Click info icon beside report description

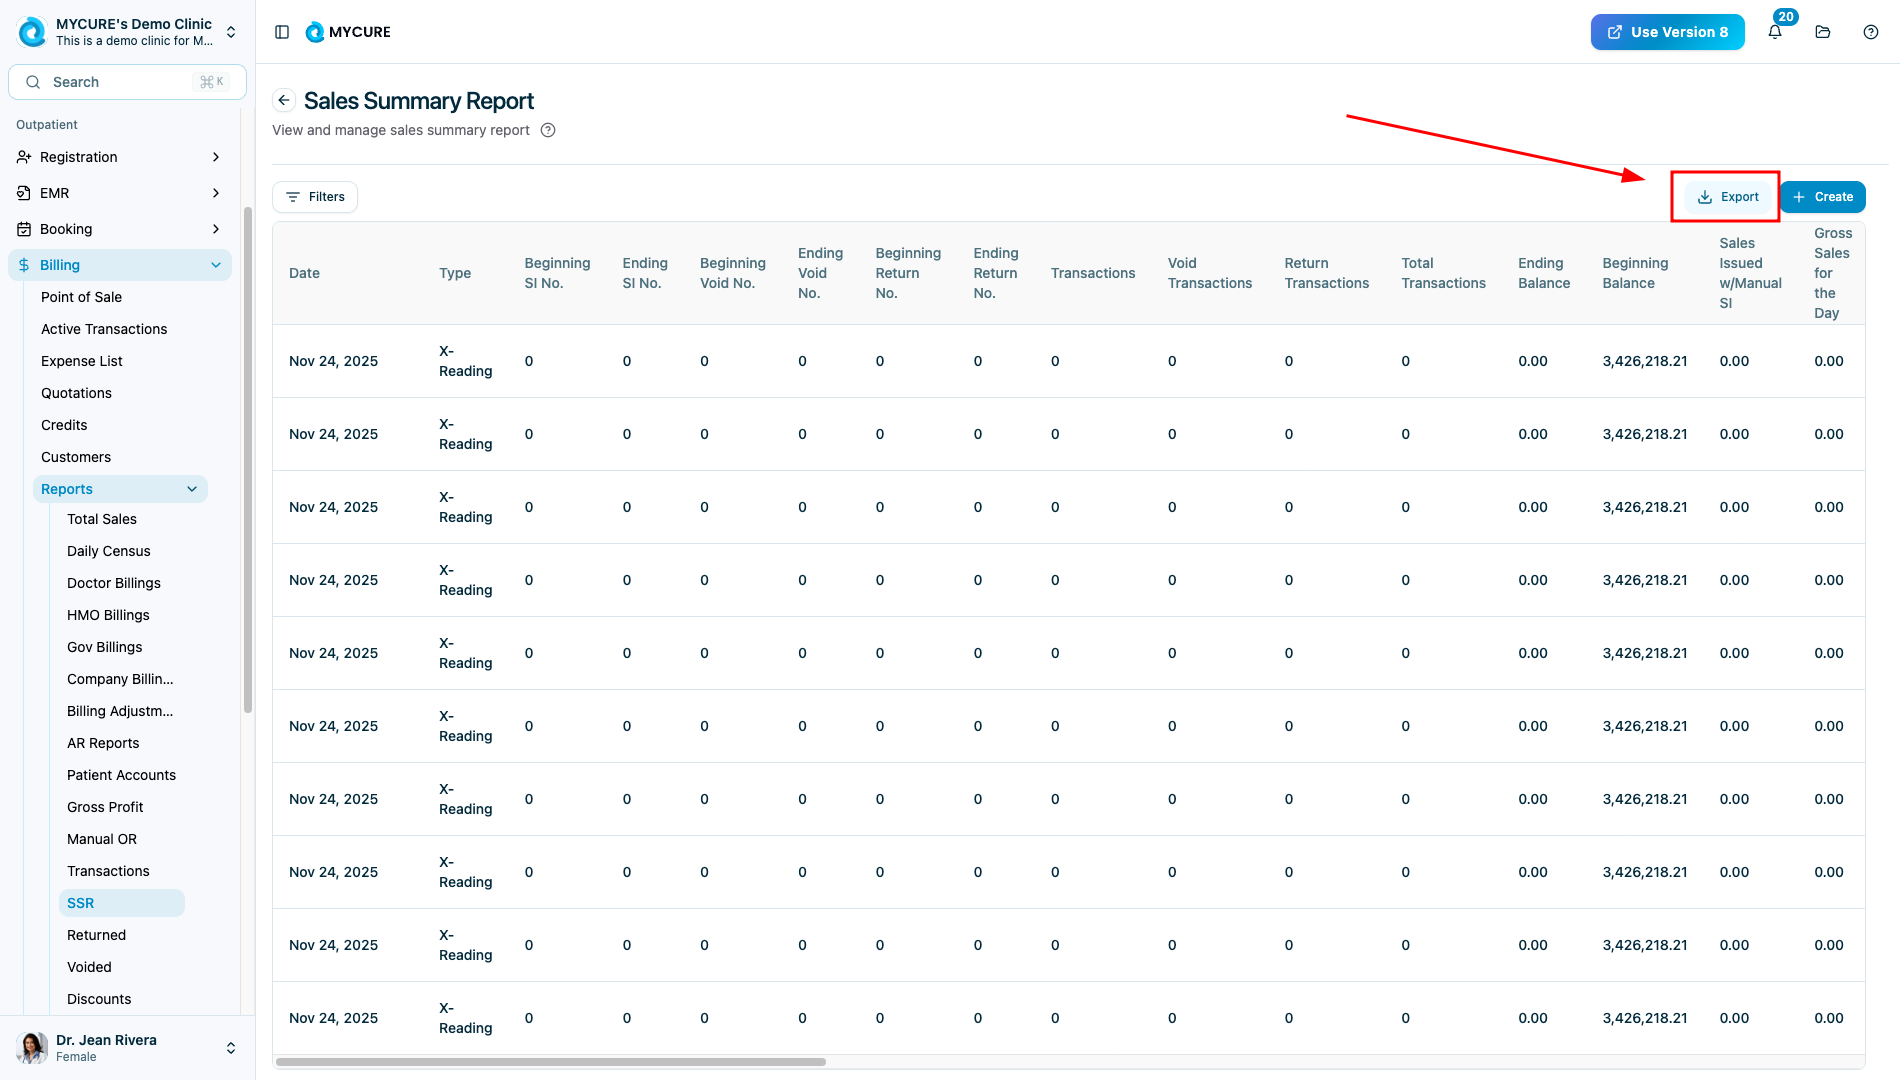pyautogui.click(x=548, y=130)
